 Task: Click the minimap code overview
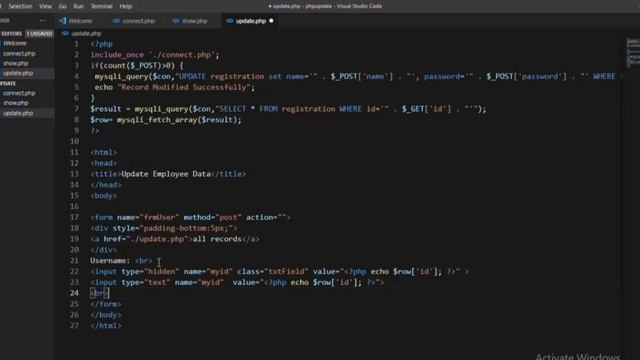tap(633, 53)
